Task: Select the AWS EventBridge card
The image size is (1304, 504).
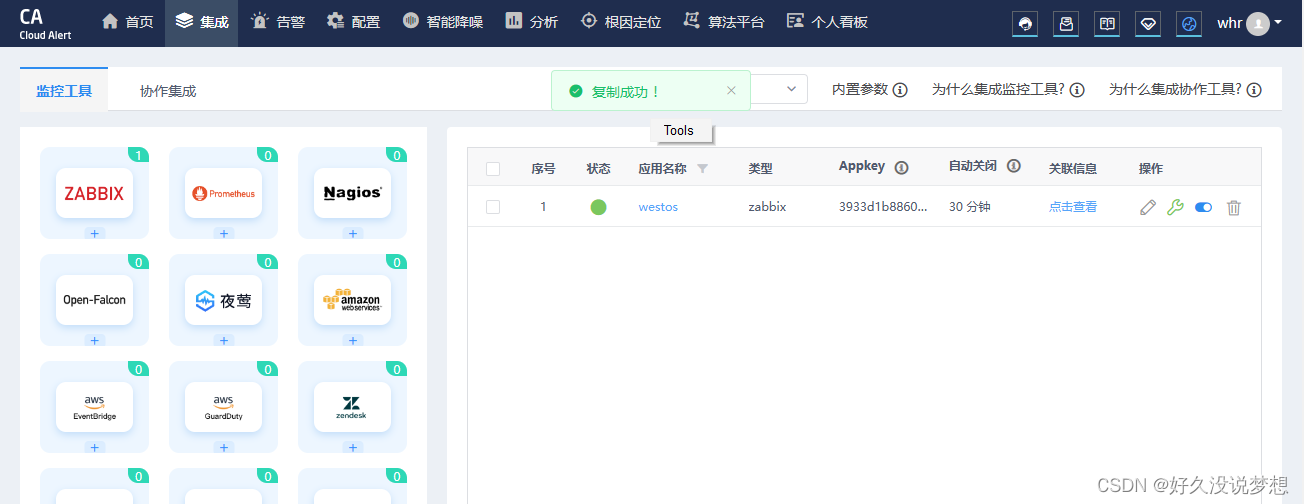Action: [x=94, y=407]
